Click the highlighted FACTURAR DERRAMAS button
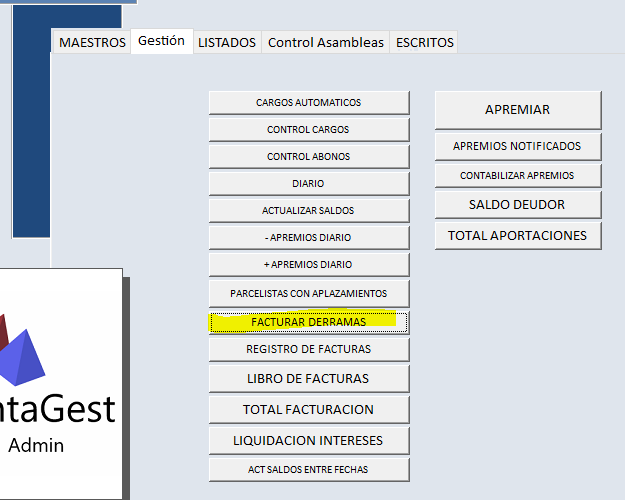Screen dimensions: 625x500 click(x=308, y=322)
